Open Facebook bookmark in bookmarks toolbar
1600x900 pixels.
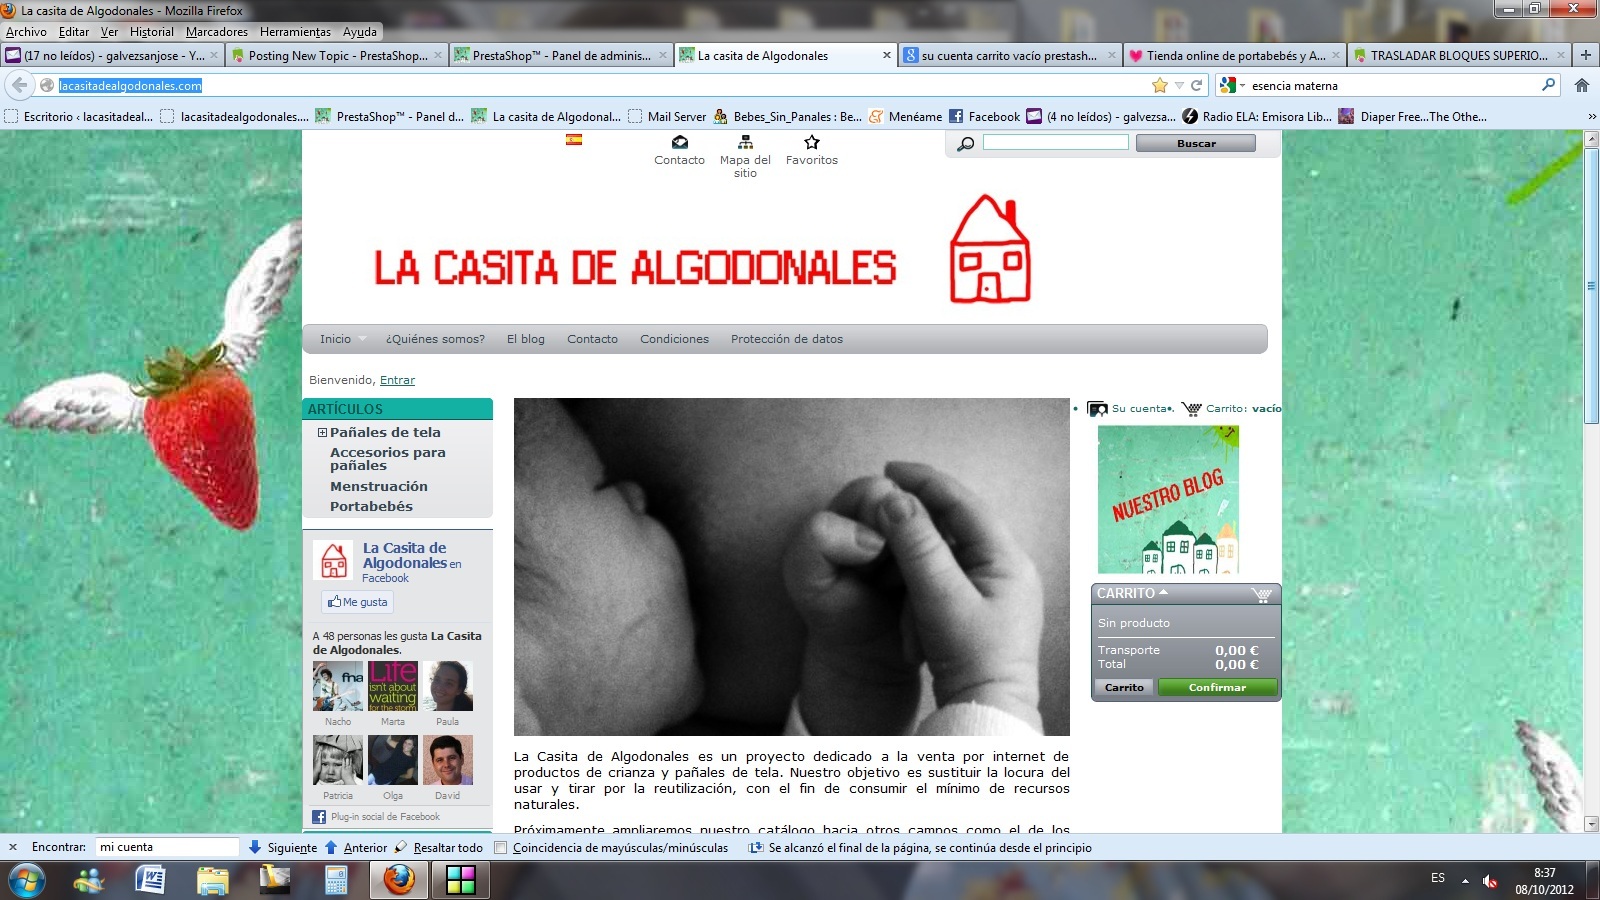click(984, 116)
